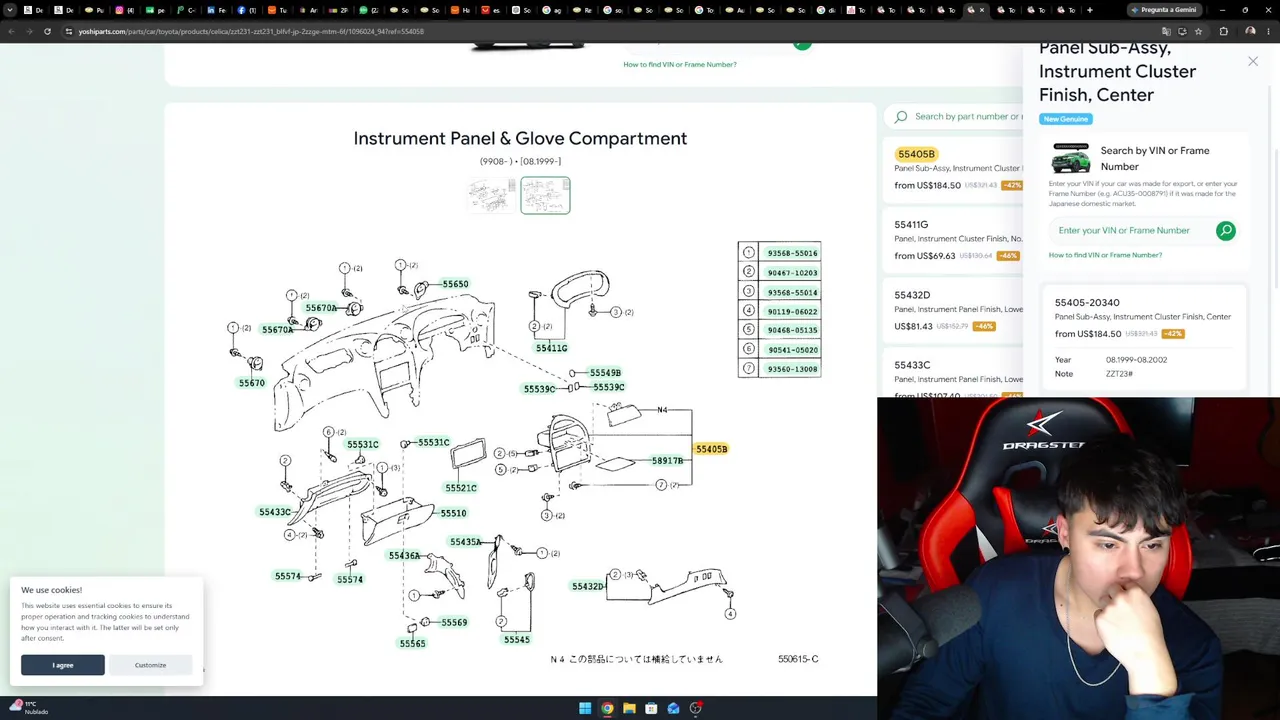Select part label 55569 on diagram
Image resolution: width=1280 pixels, height=720 pixels.
tap(454, 622)
